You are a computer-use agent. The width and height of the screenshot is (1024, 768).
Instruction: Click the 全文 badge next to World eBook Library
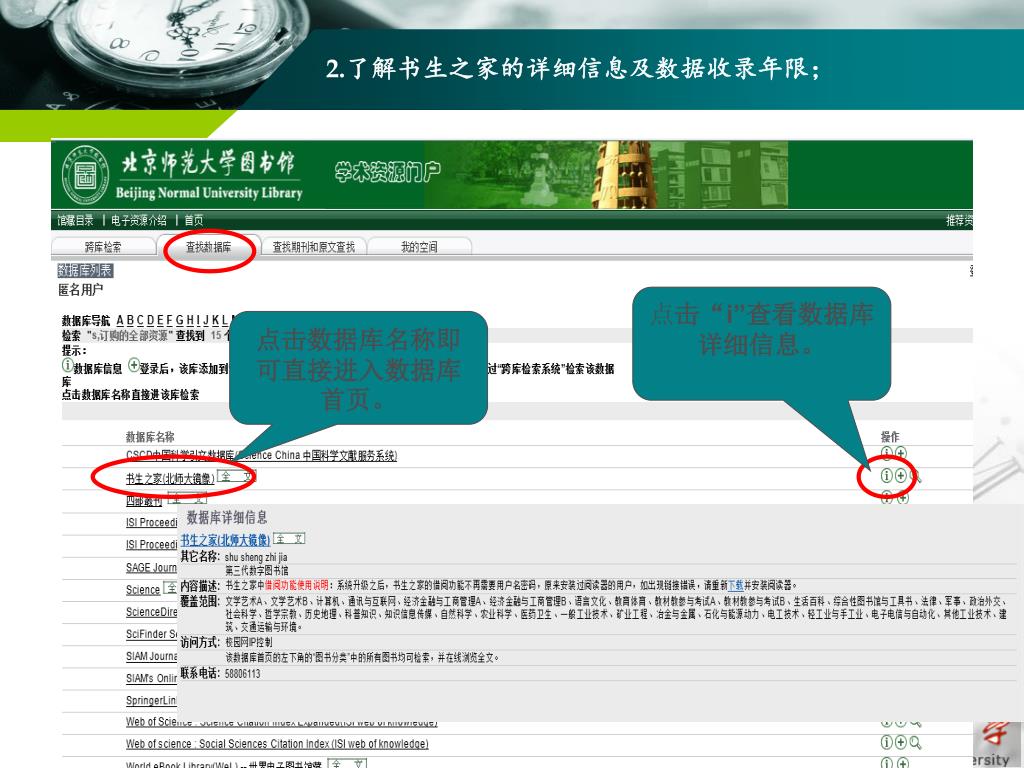(x=346, y=763)
